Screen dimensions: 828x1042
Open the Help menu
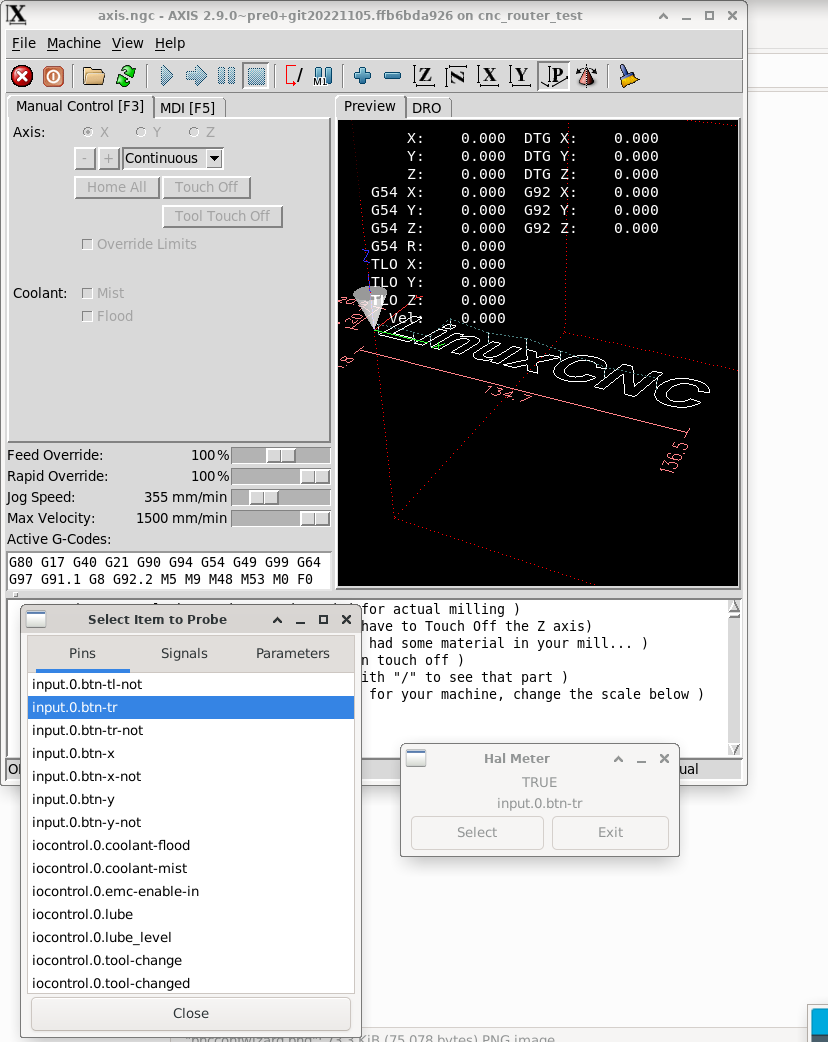coord(170,43)
